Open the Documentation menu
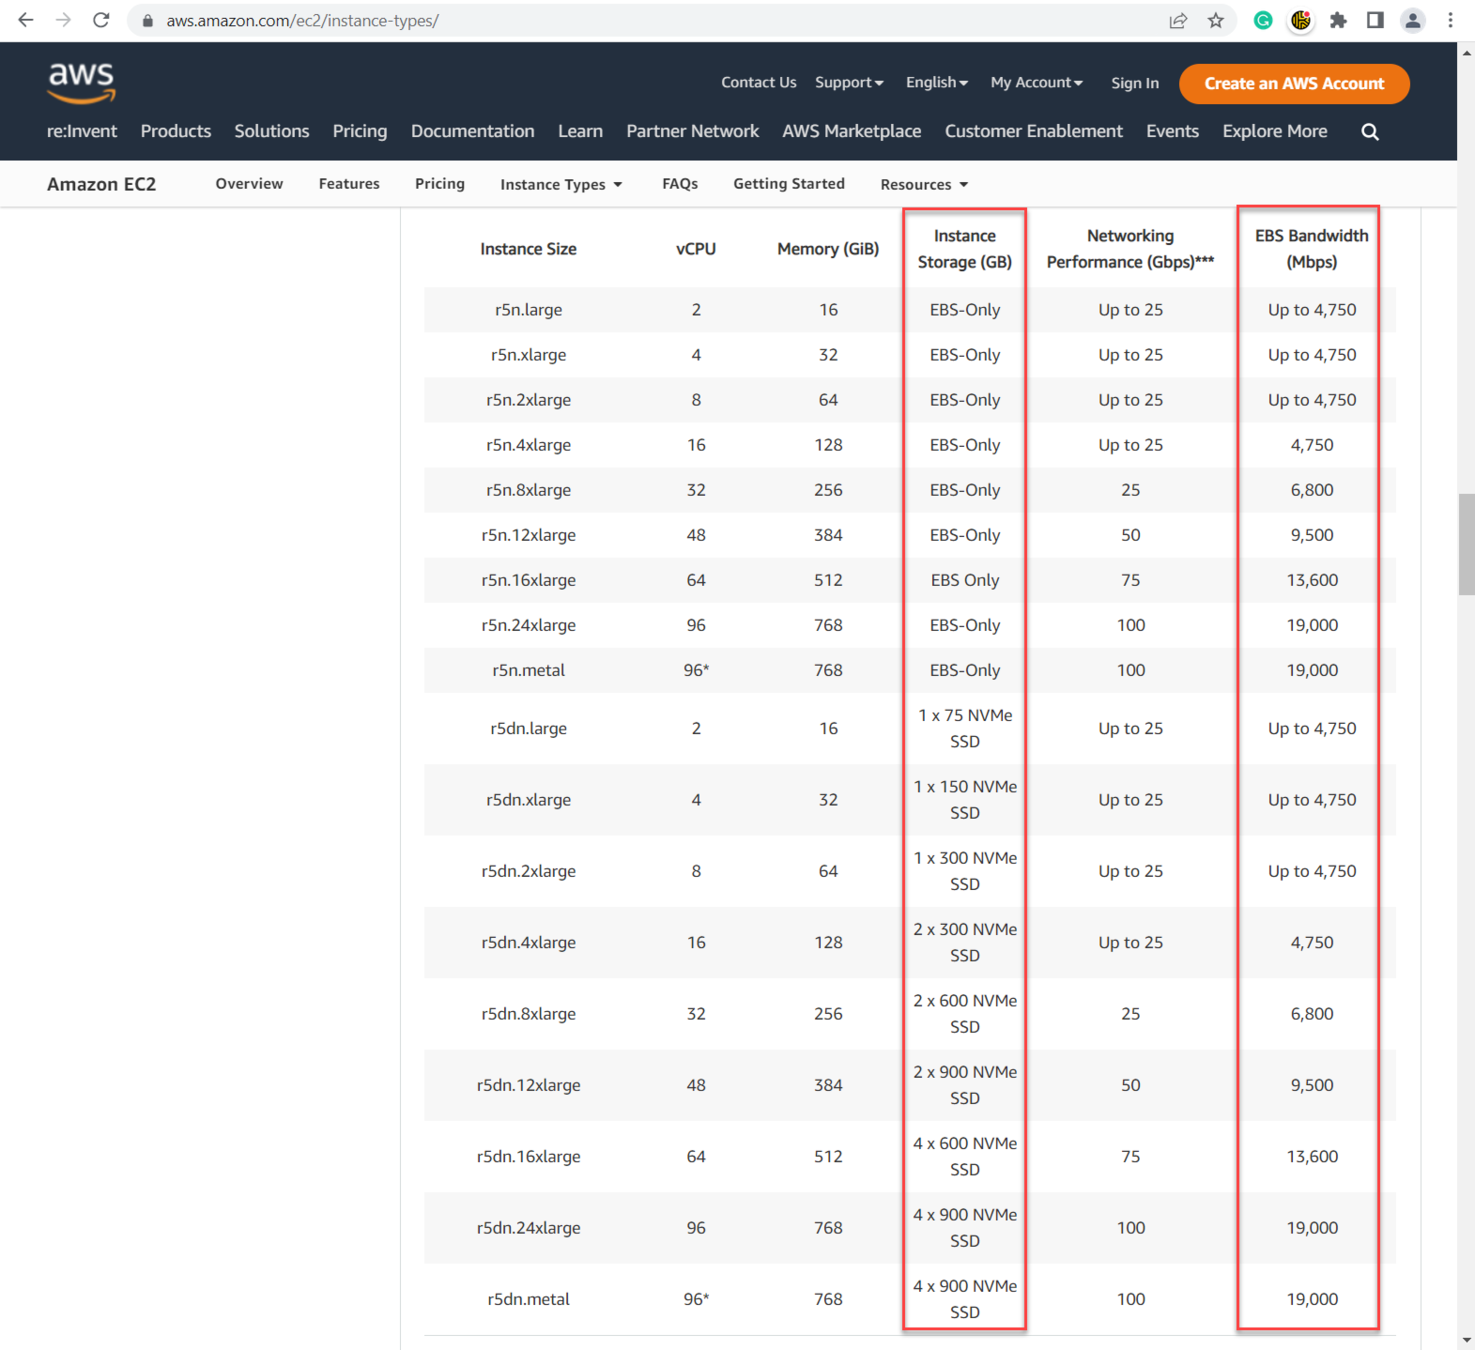1475x1350 pixels. (473, 131)
